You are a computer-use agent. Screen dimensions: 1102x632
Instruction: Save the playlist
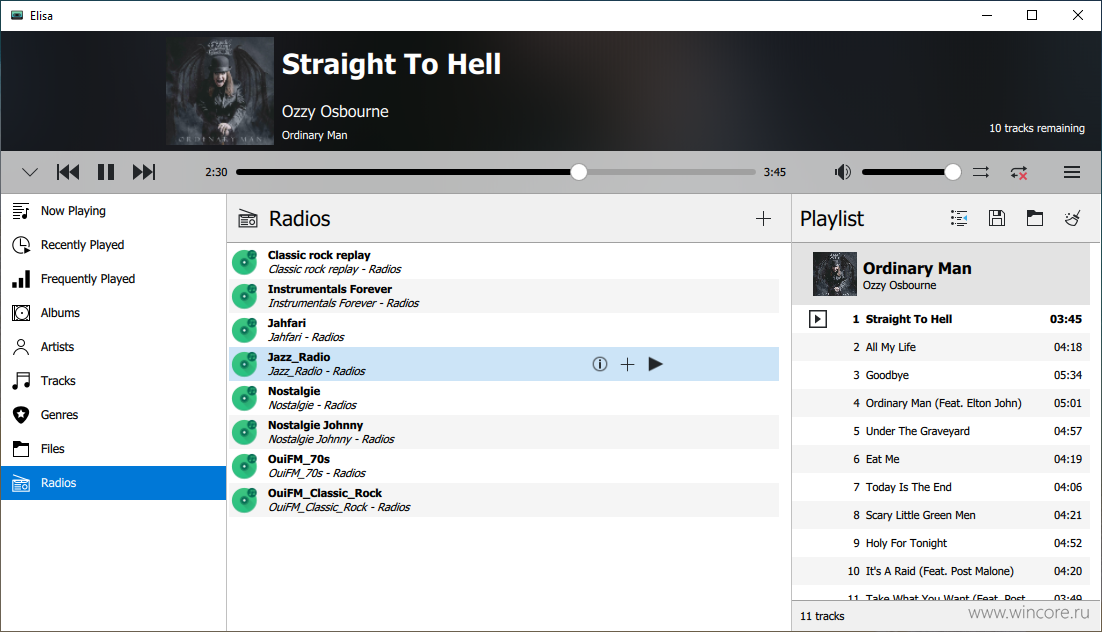point(997,219)
